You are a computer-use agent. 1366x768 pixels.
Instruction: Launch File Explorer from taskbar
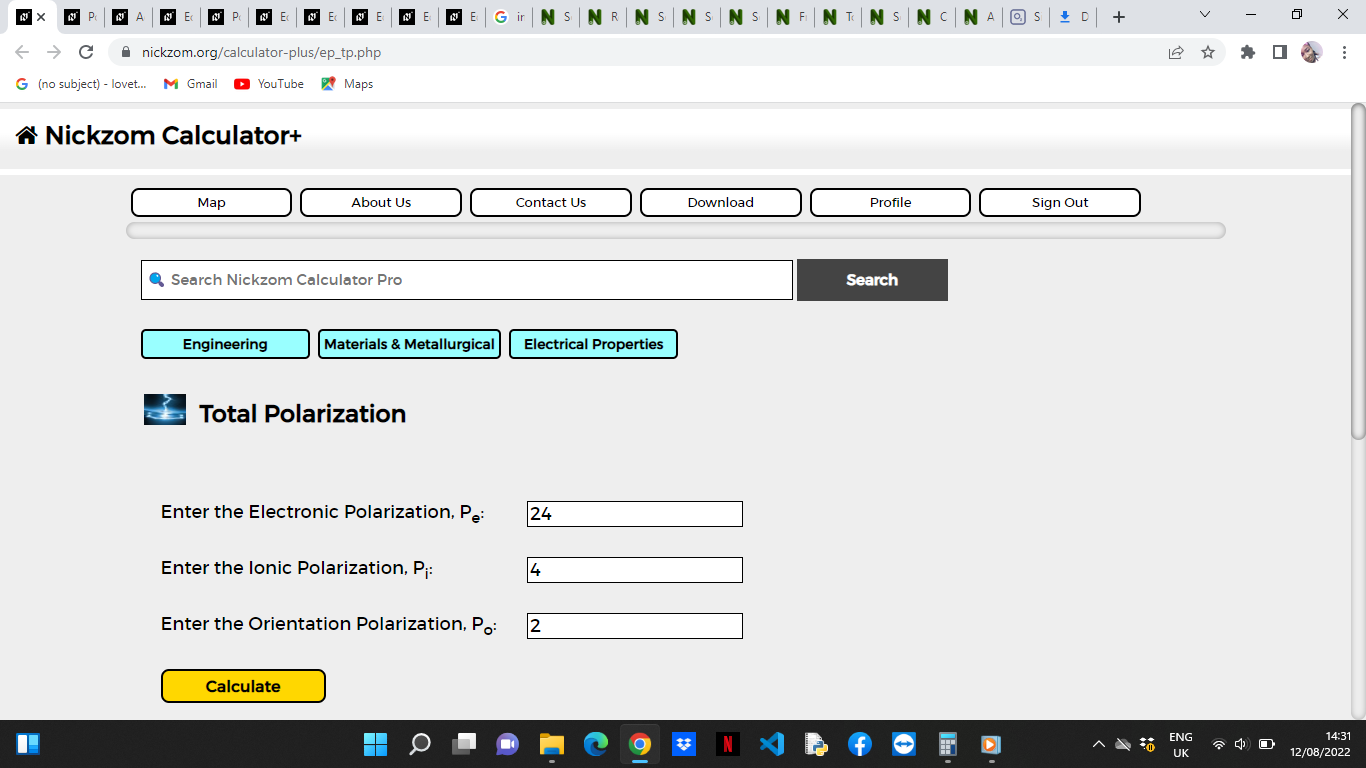point(552,744)
